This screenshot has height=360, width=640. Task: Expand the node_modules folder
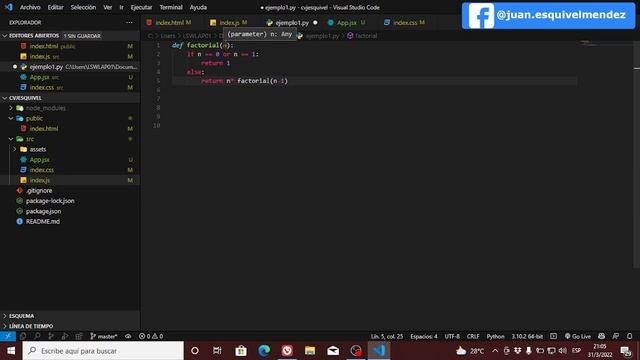pos(70,108)
